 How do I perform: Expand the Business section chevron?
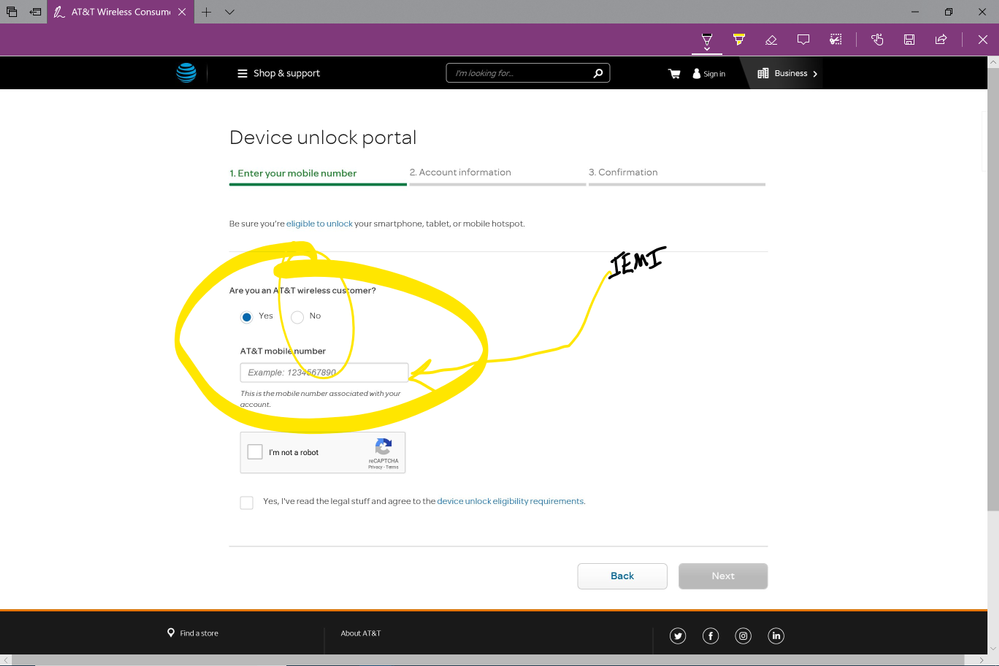(815, 74)
